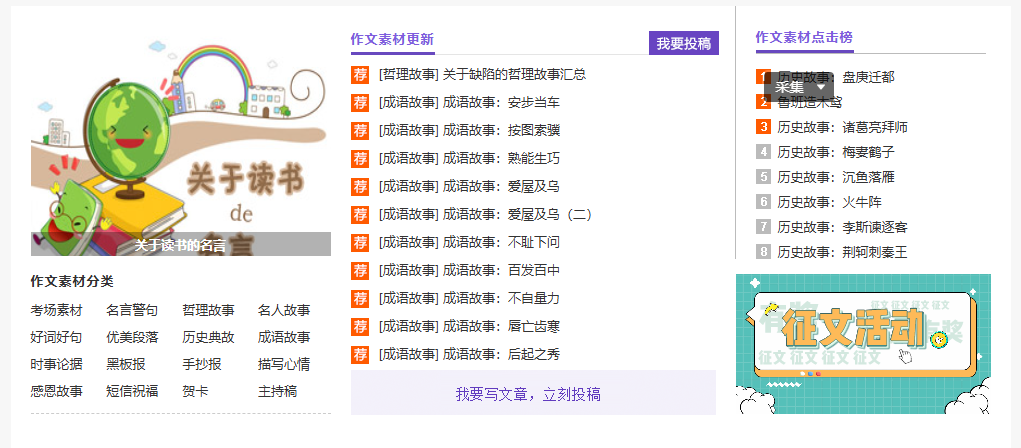Open article 关于缺陷的哲理故事汇总

point(514,75)
